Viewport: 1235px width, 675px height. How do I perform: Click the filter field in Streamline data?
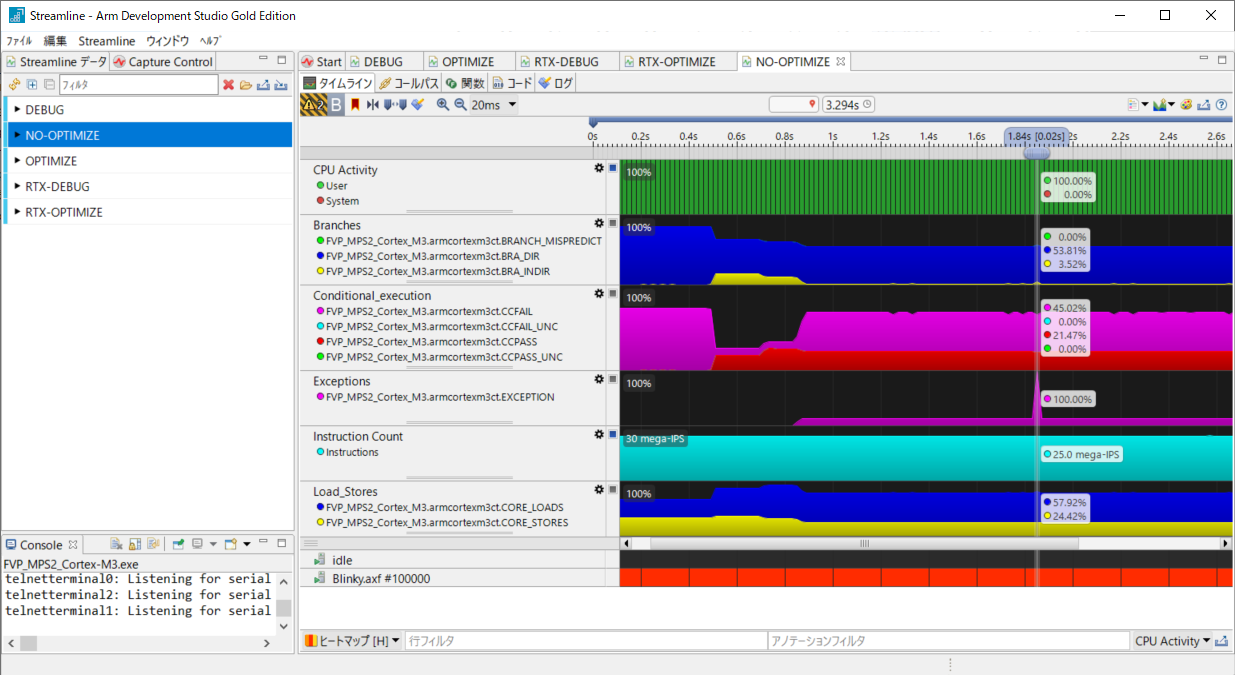point(138,85)
